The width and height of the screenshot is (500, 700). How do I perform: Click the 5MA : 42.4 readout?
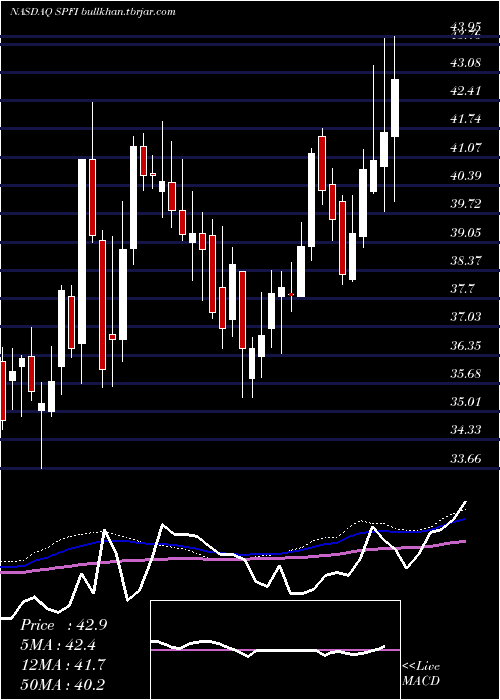(x=58, y=645)
